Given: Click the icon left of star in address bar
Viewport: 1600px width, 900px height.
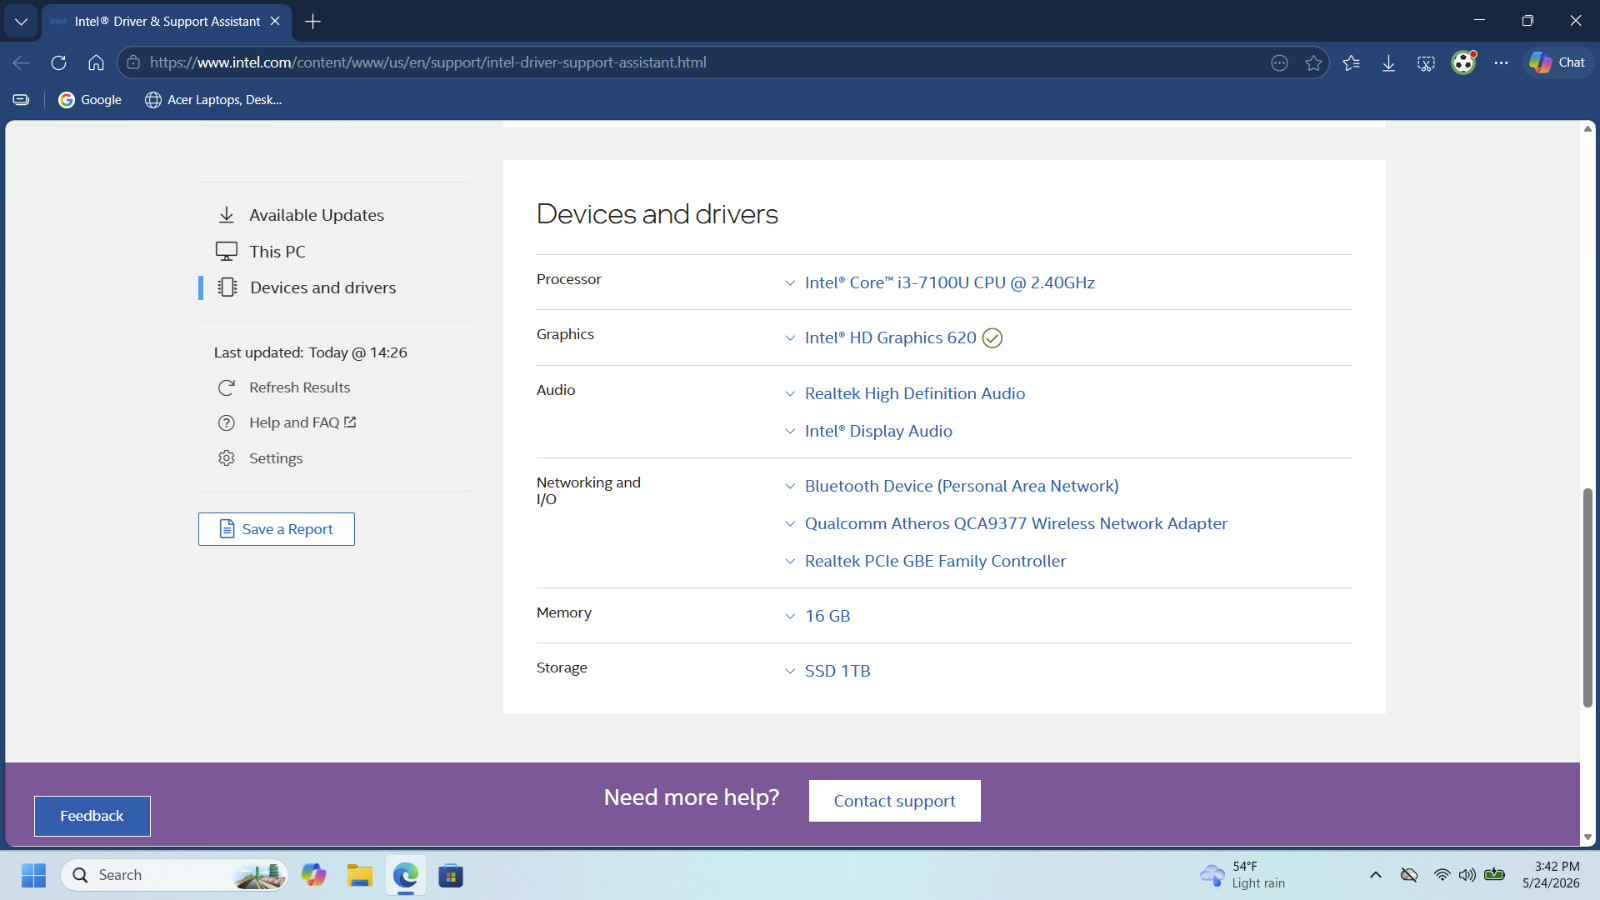Looking at the screenshot, I should (x=1279, y=63).
